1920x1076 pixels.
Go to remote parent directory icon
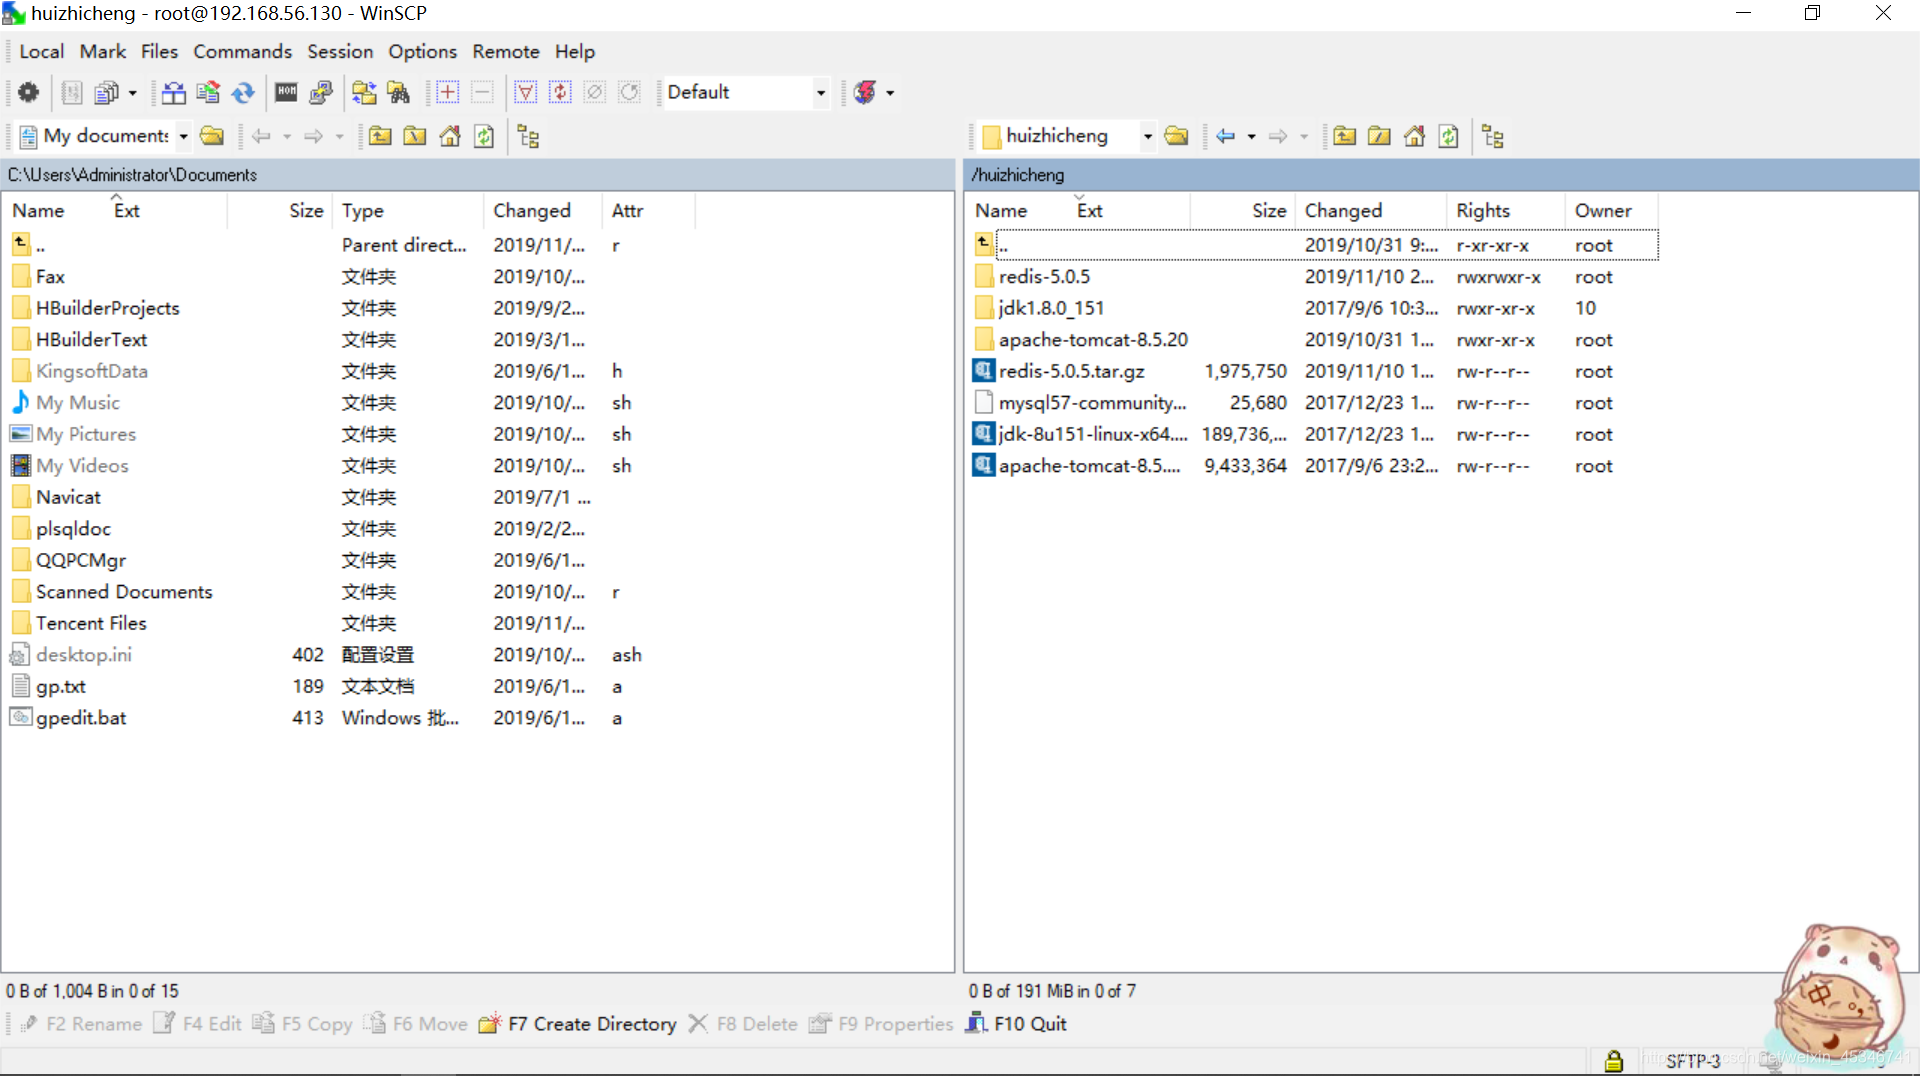tap(1345, 136)
